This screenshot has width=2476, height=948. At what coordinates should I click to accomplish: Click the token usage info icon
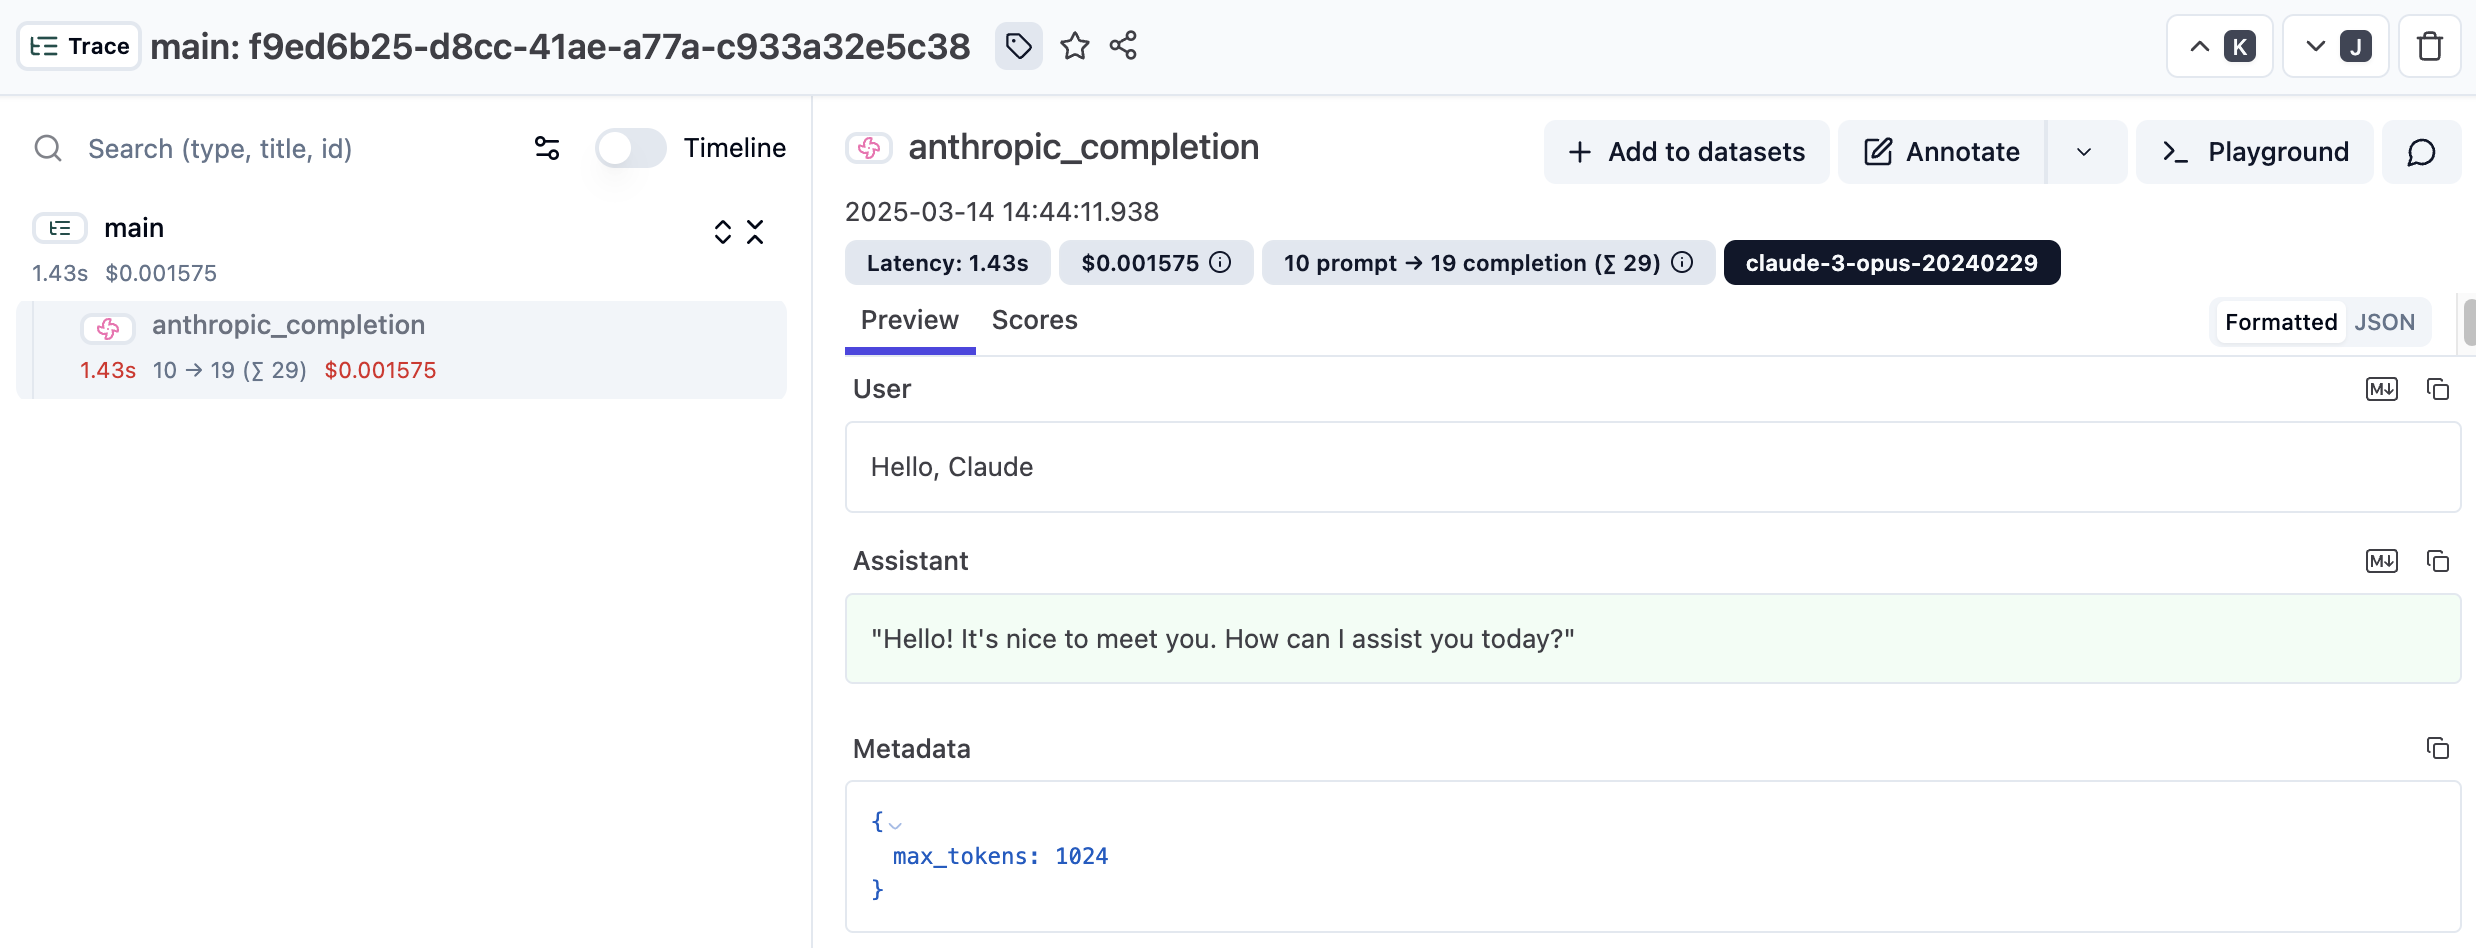[x=1683, y=263]
